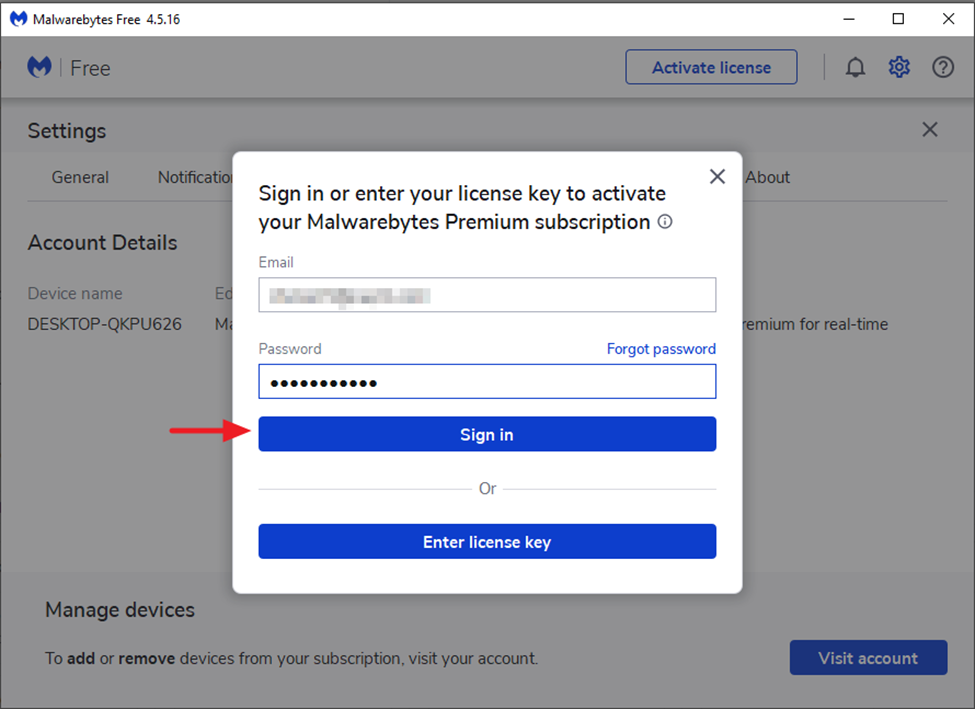
Task: Open the settings gear icon
Action: pos(899,68)
